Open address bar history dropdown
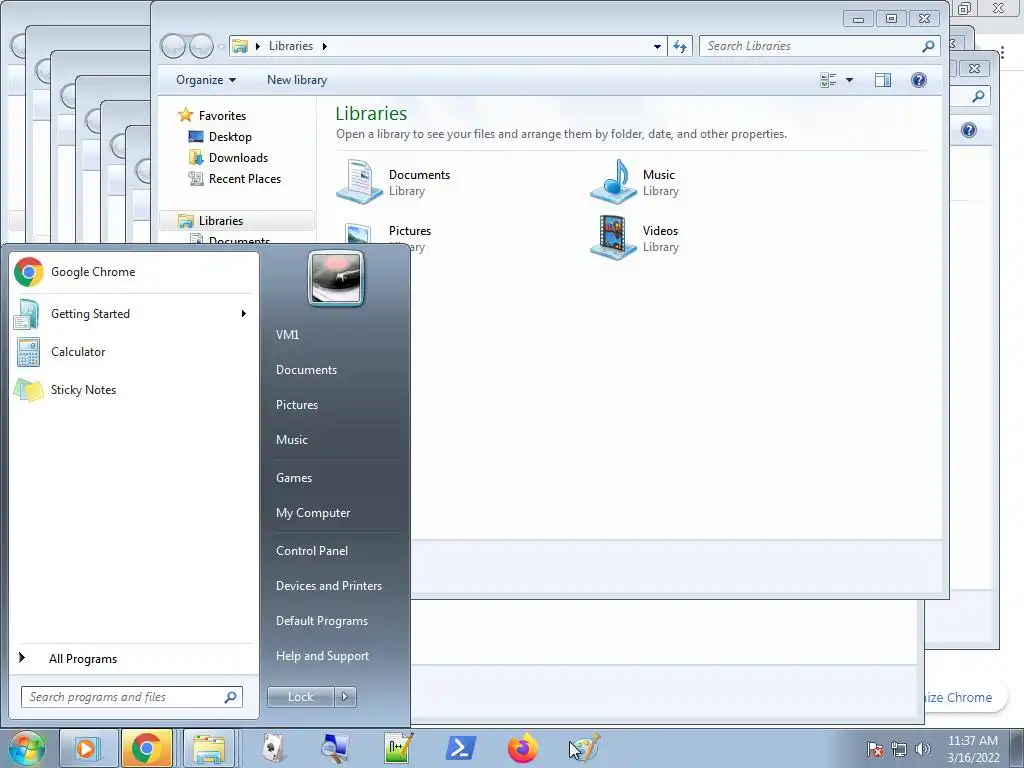 point(657,46)
